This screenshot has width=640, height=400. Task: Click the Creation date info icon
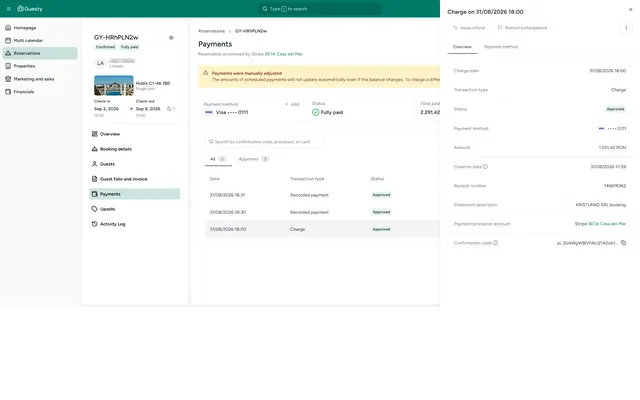[x=485, y=167]
